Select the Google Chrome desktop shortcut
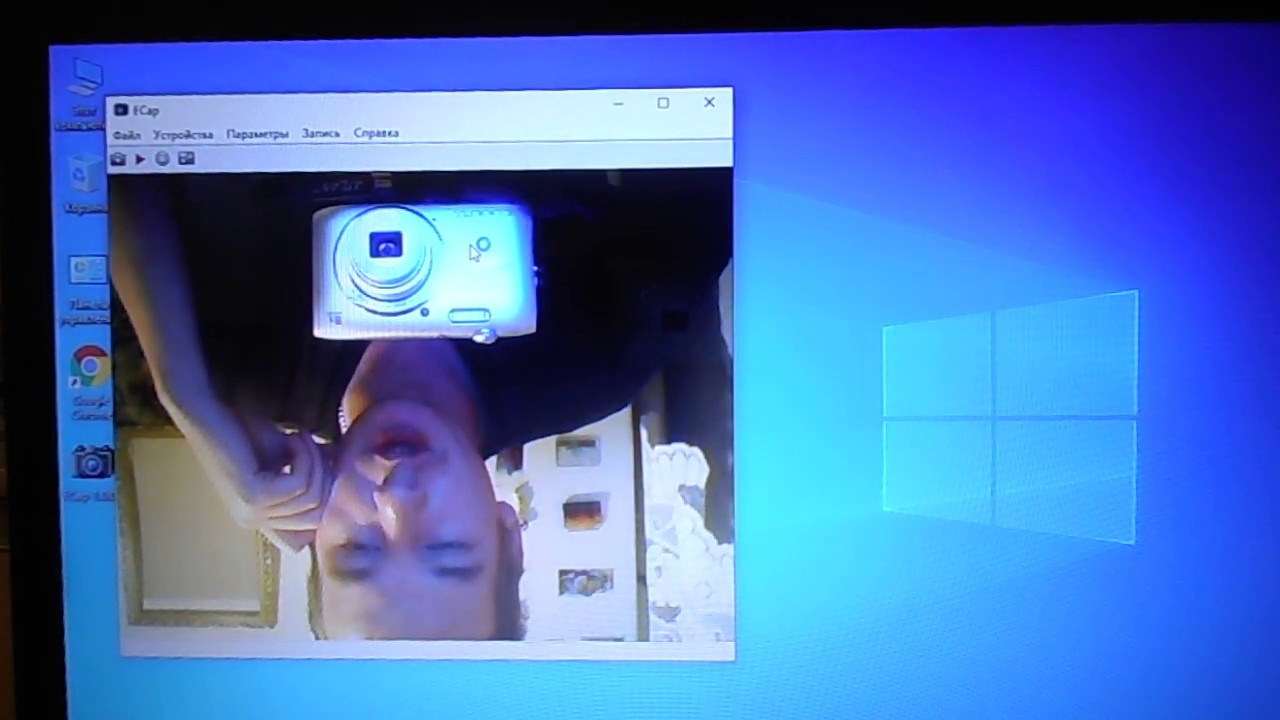Viewport: 1280px width, 720px height. pos(90,369)
